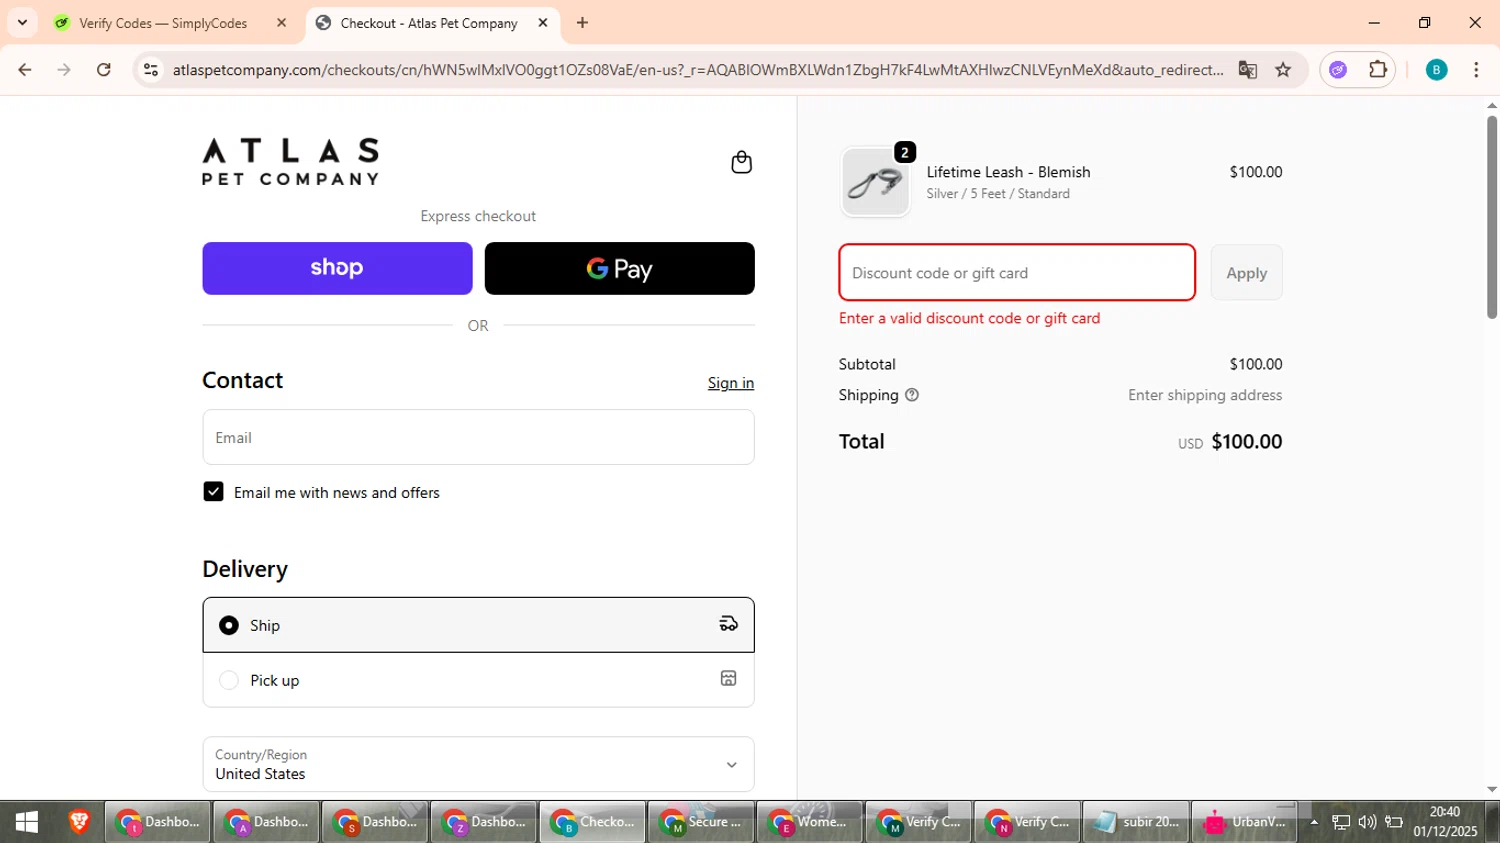Select the Pick up delivery option

coord(478,680)
